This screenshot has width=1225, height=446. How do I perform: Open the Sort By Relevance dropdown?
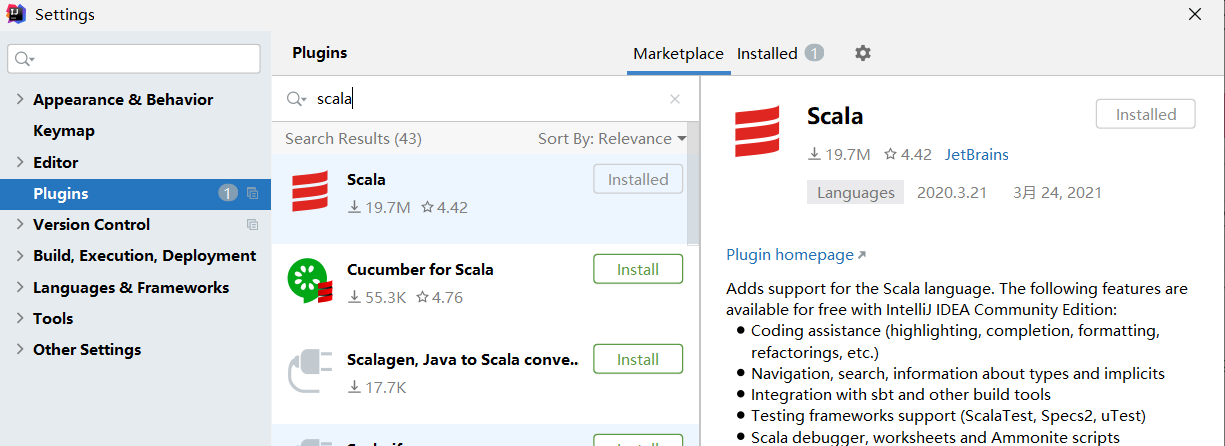pos(612,139)
